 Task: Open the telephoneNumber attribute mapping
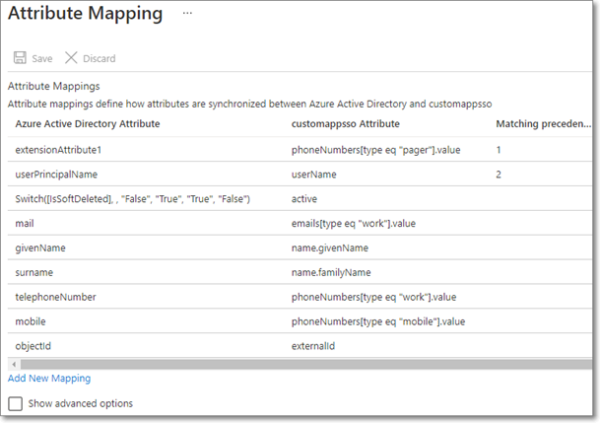[55, 297]
